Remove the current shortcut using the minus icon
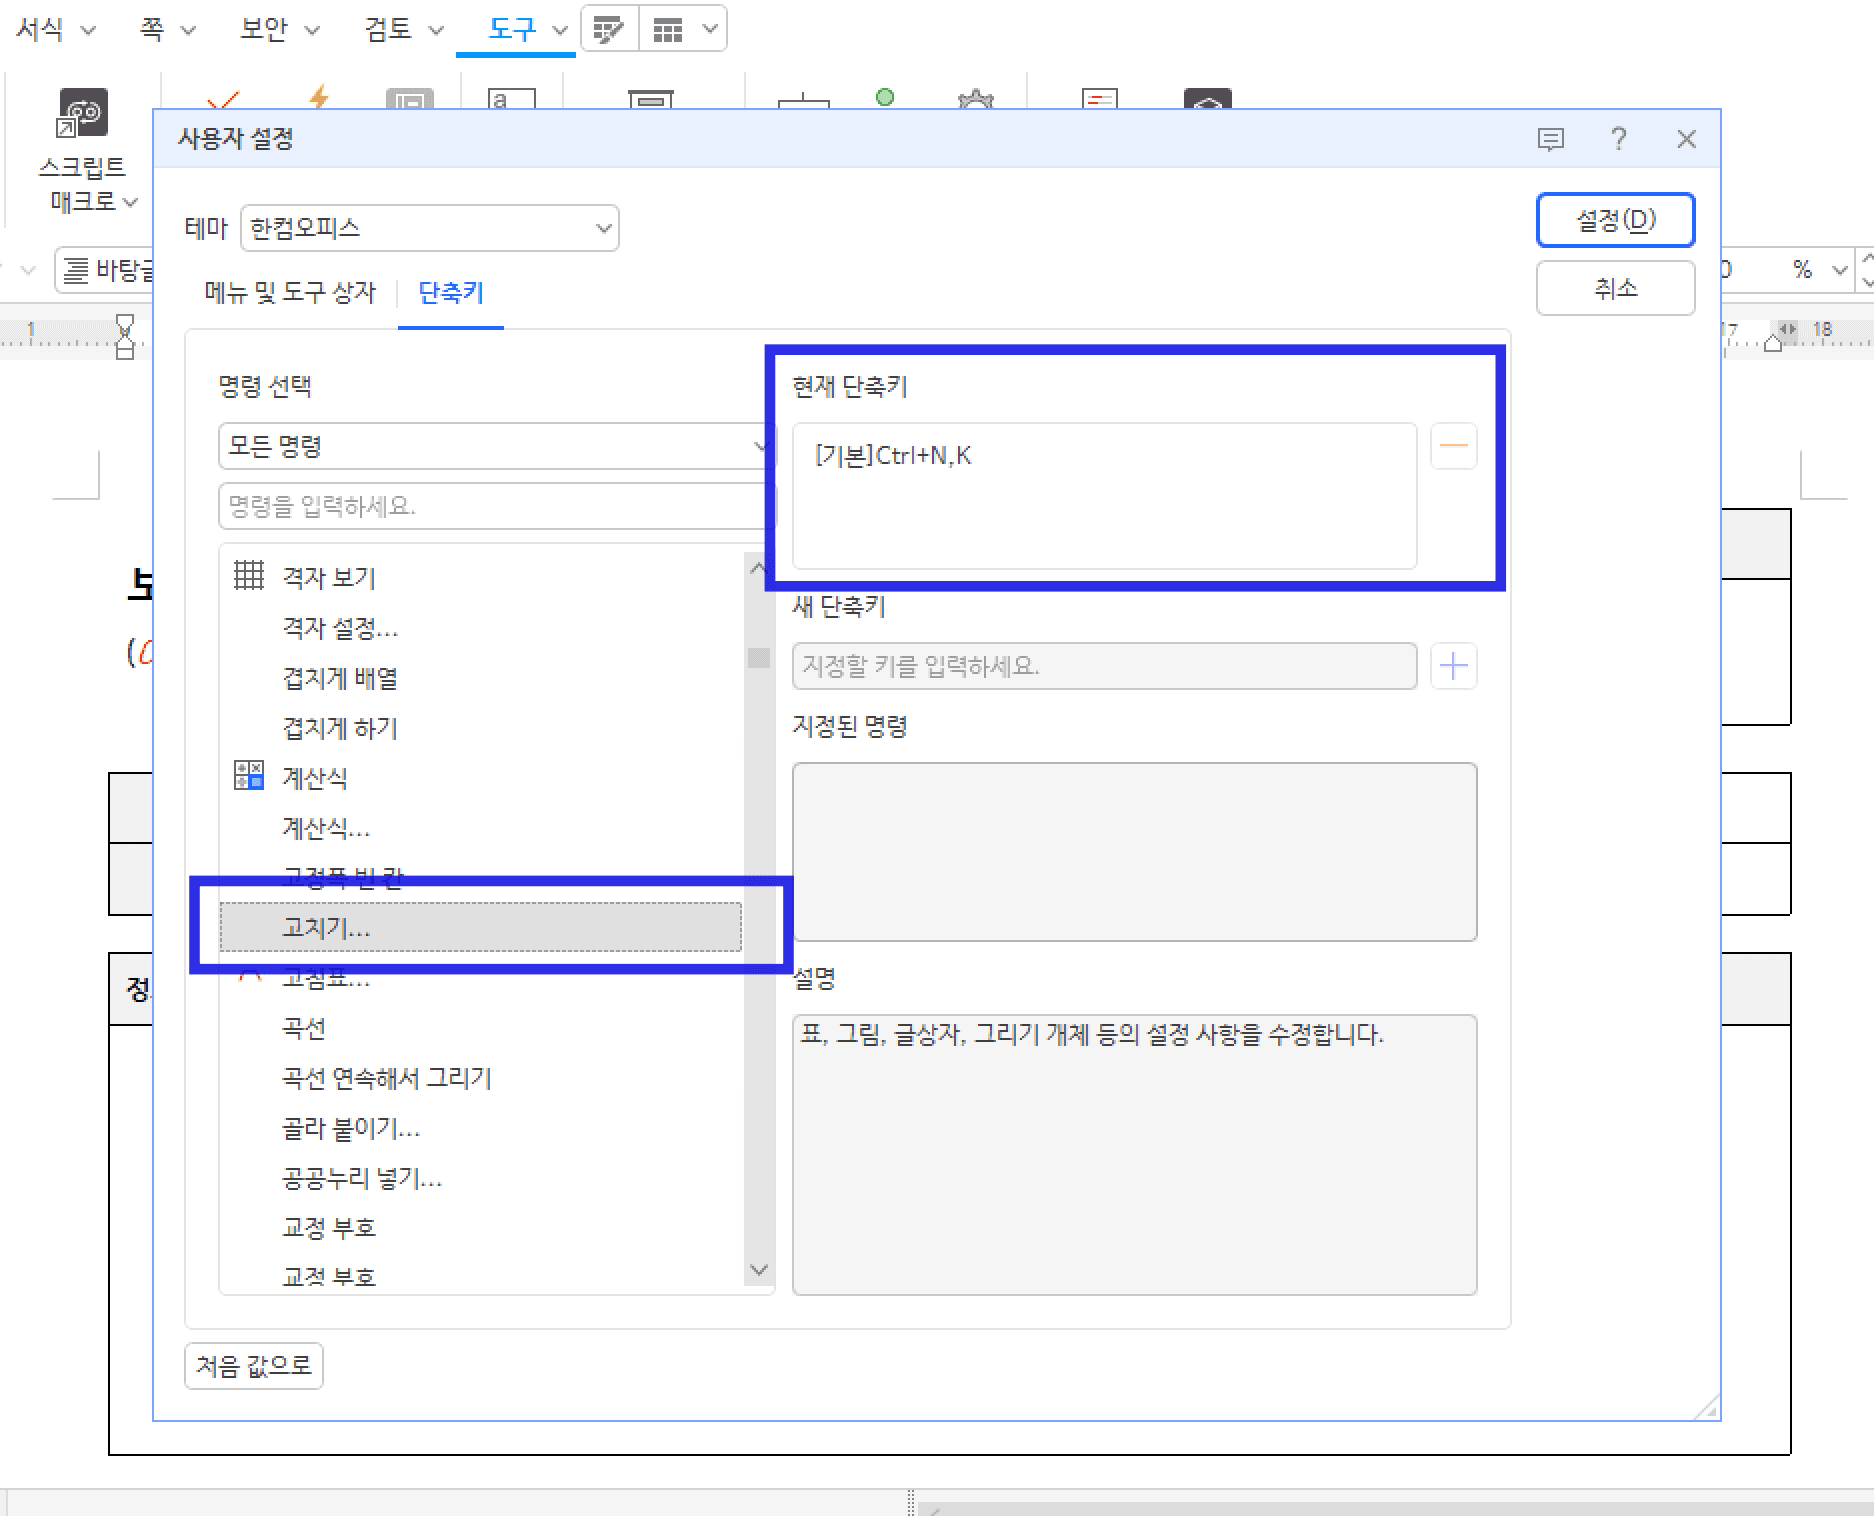This screenshot has width=1874, height=1516. [1453, 446]
